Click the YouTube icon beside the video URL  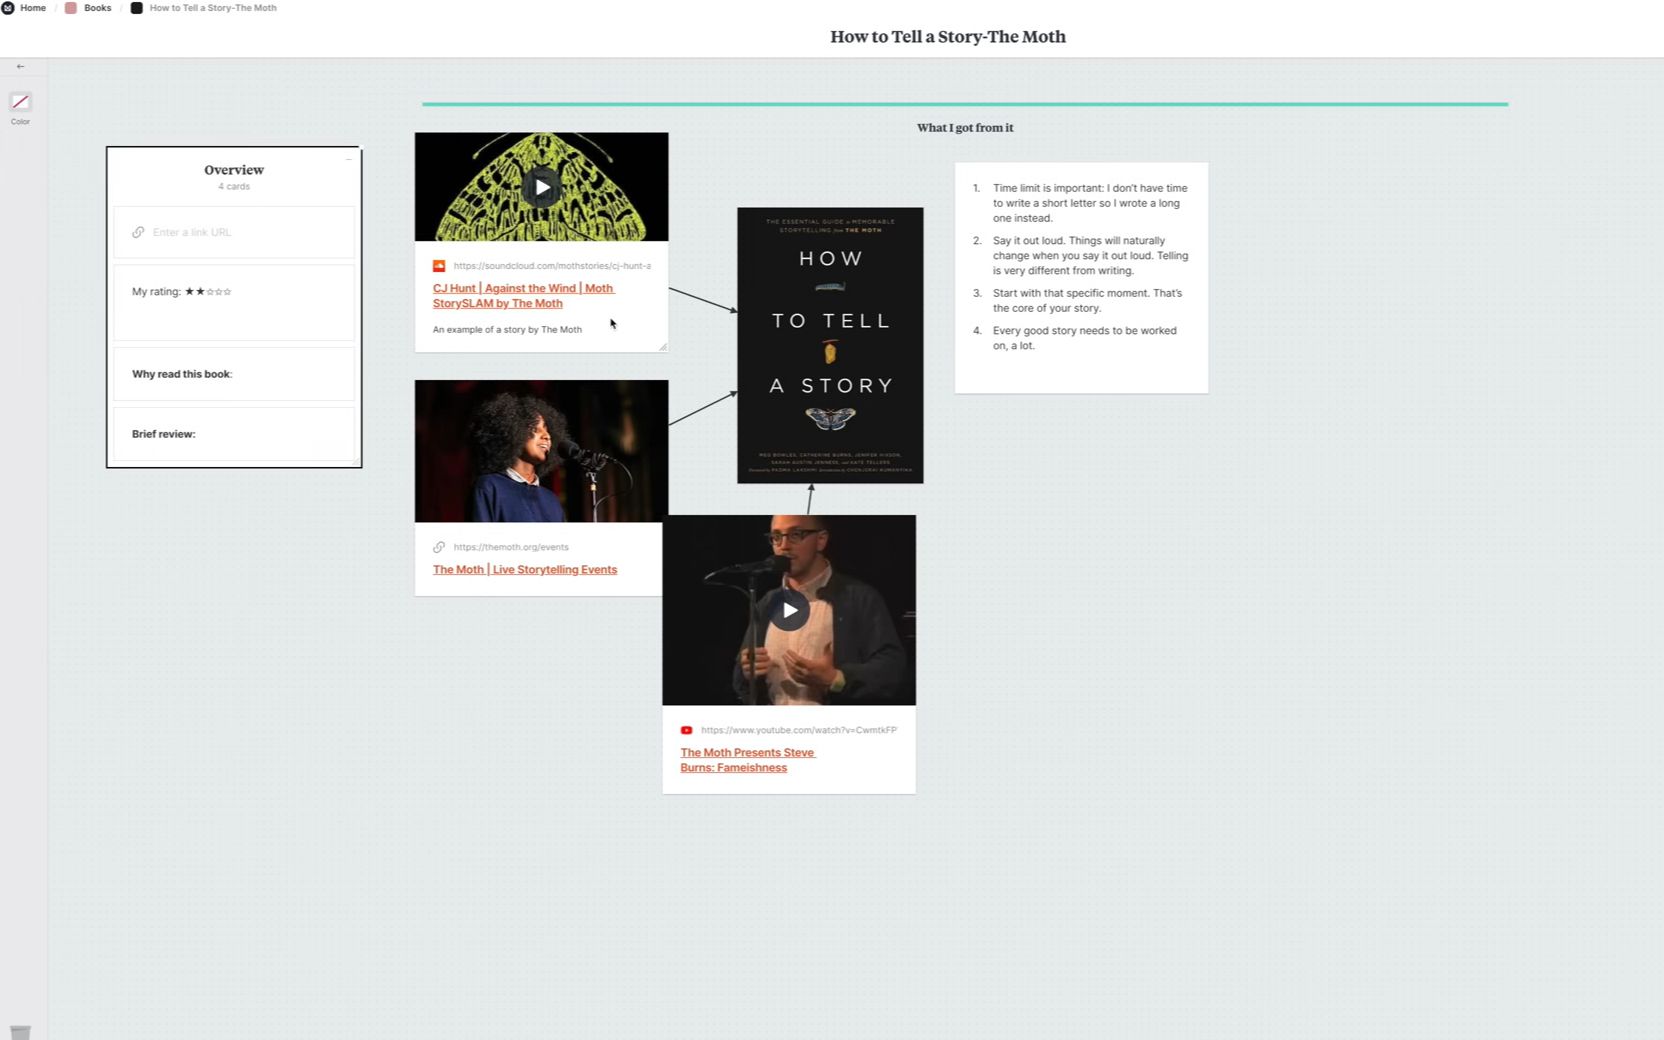(686, 730)
